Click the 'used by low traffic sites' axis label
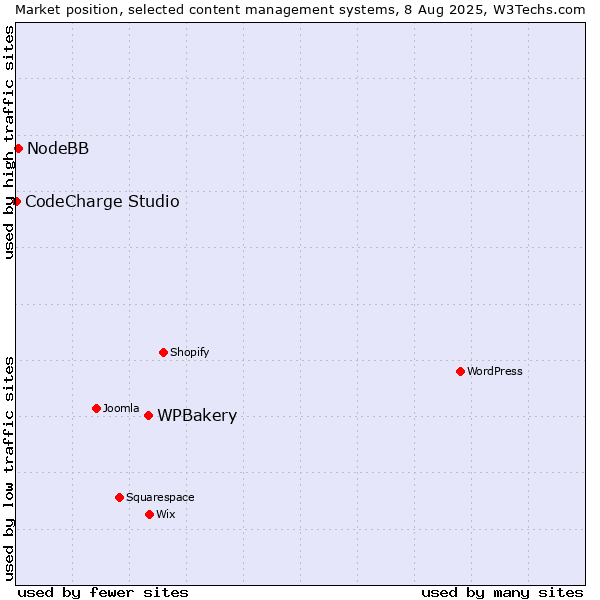The image size is (600, 600). point(8,470)
